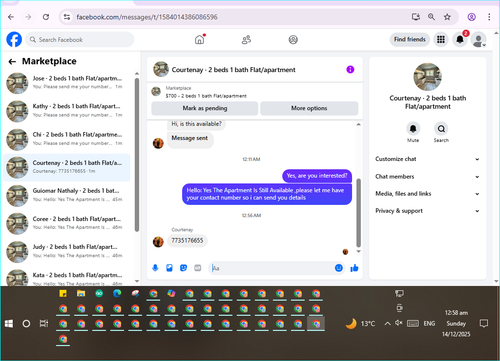Click the taskbar weather 13°C widget
Screen dimensions: 500x361
(360, 324)
